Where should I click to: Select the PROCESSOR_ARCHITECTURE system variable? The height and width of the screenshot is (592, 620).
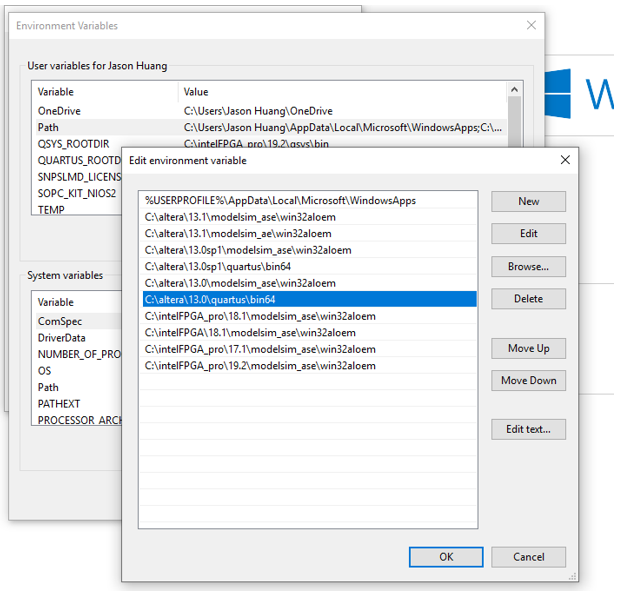79,420
